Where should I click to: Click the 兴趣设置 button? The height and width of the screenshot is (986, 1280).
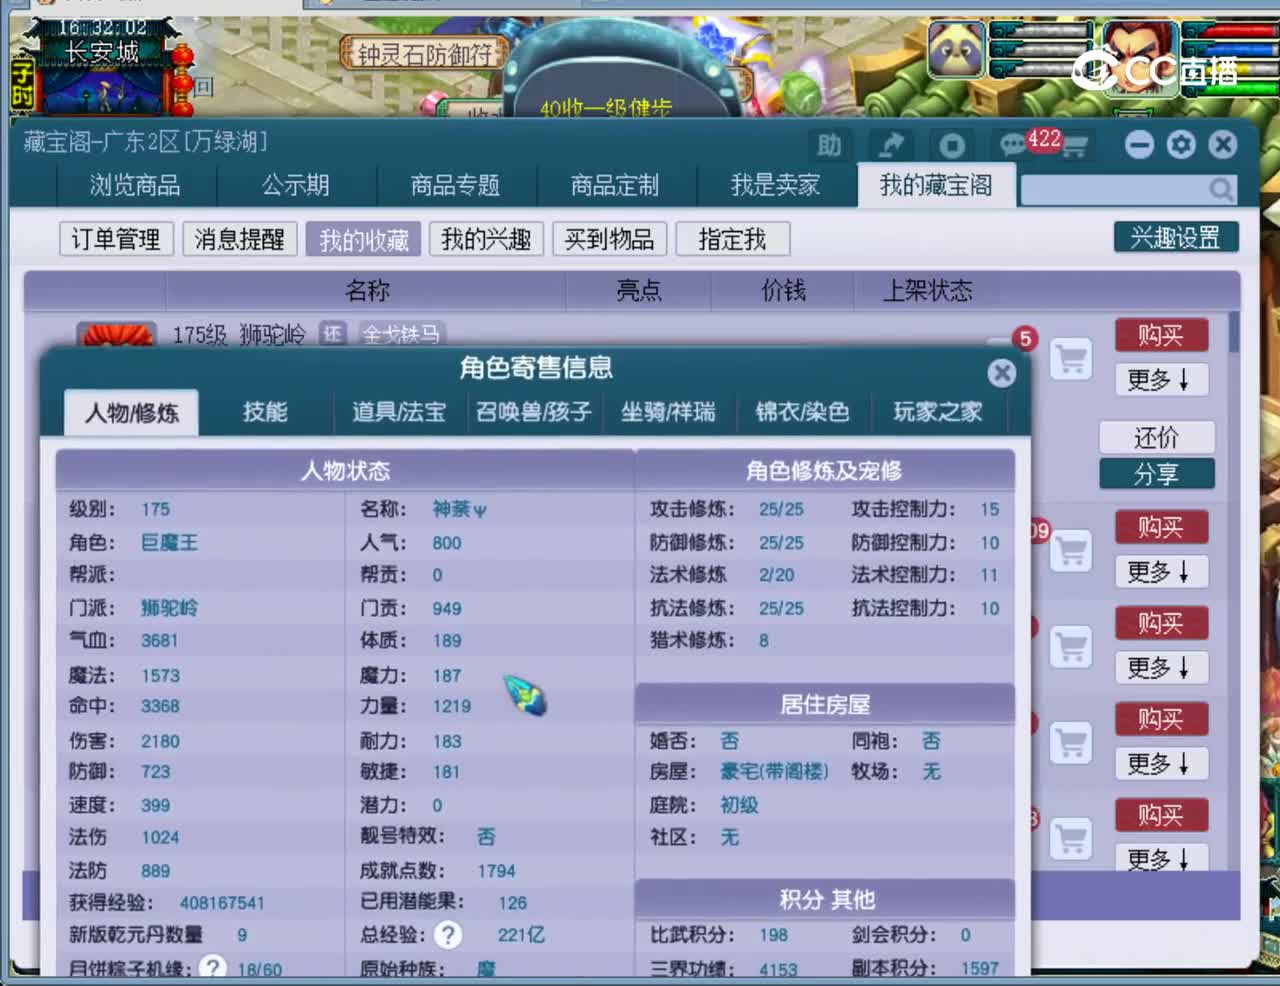(1176, 237)
